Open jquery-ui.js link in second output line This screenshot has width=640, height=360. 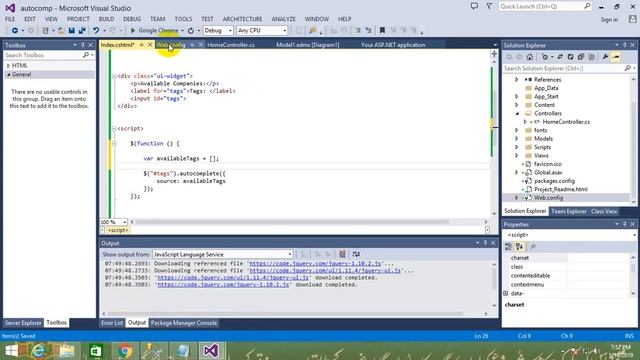click(x=325, y=271)
